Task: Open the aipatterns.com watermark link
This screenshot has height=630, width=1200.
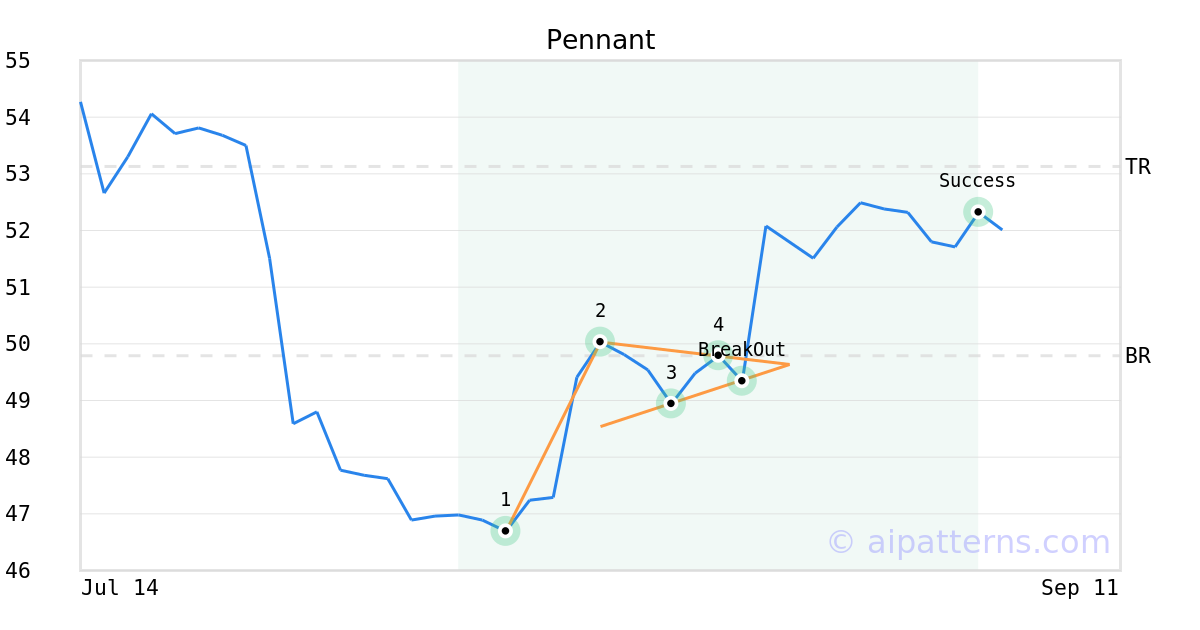Action: pyautogui.click(x=968, y=542)
